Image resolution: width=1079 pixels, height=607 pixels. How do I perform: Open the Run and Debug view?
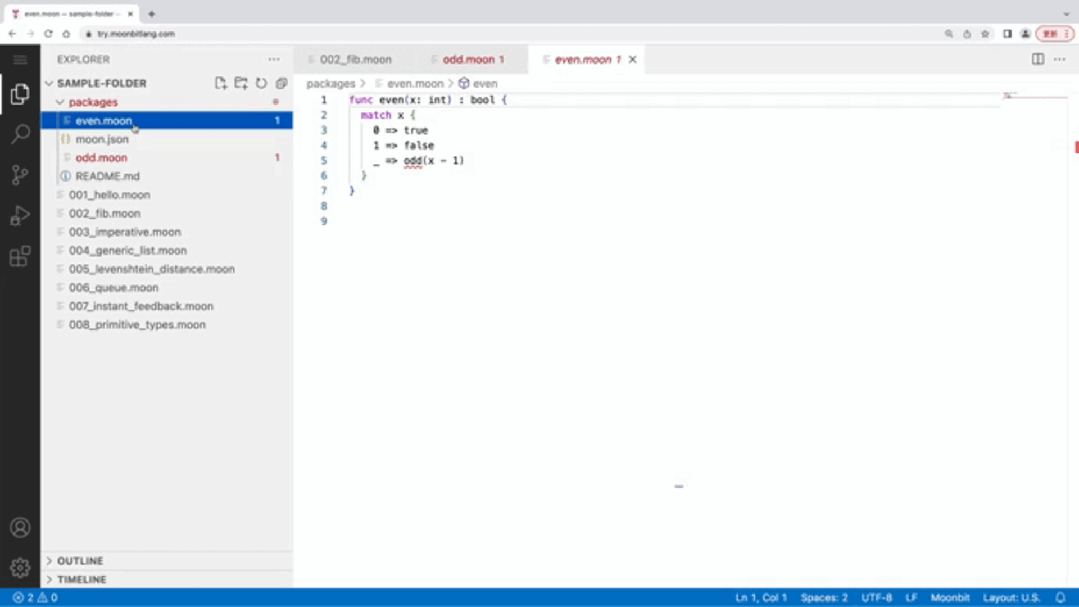[x=20, y=216]
